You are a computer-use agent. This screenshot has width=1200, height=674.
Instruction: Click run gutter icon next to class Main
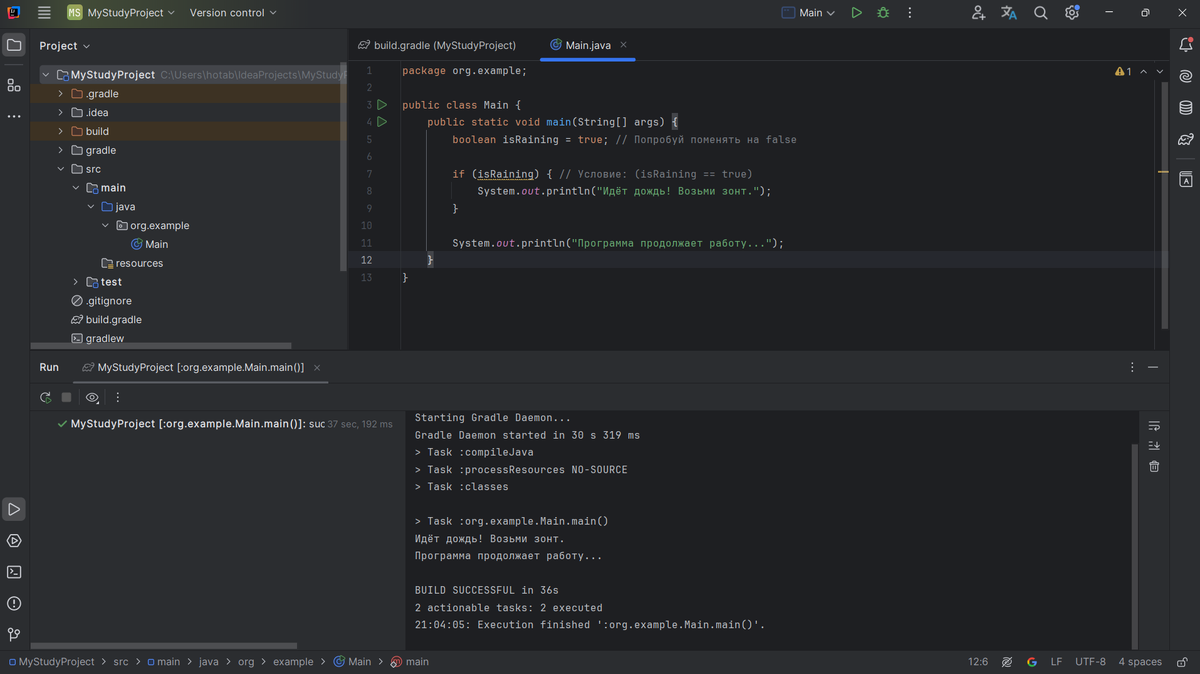point(381,105)
